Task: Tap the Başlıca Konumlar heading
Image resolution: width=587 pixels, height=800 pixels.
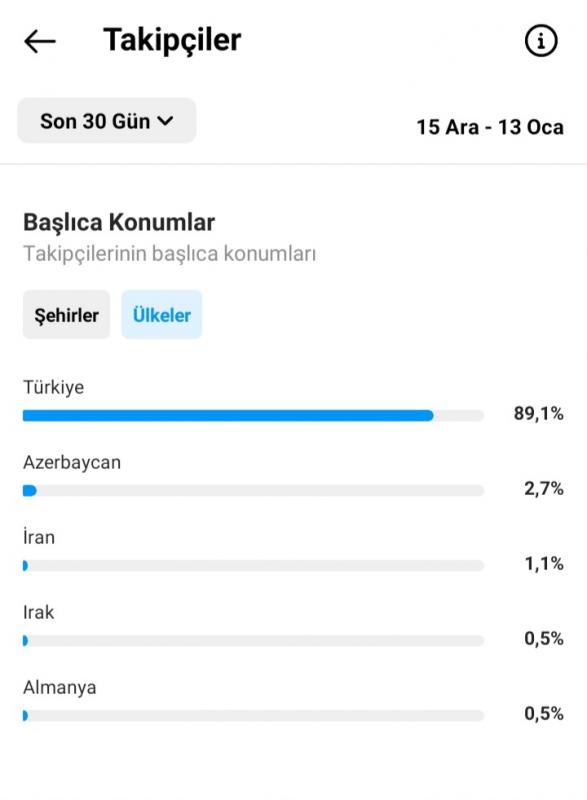Action: [x=119, y=222]
